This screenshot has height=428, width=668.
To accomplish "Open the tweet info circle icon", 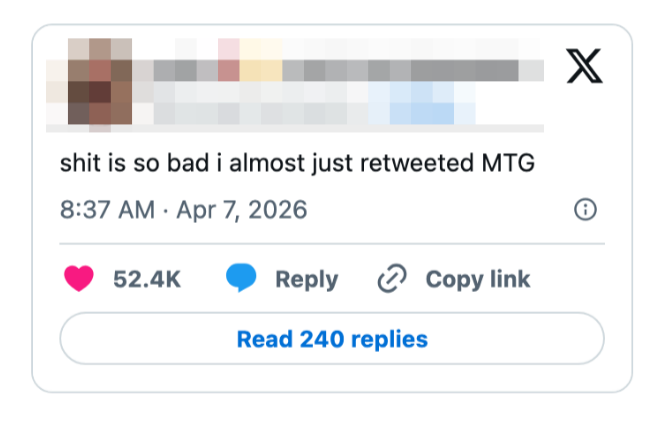I will [x=586, y=210].
